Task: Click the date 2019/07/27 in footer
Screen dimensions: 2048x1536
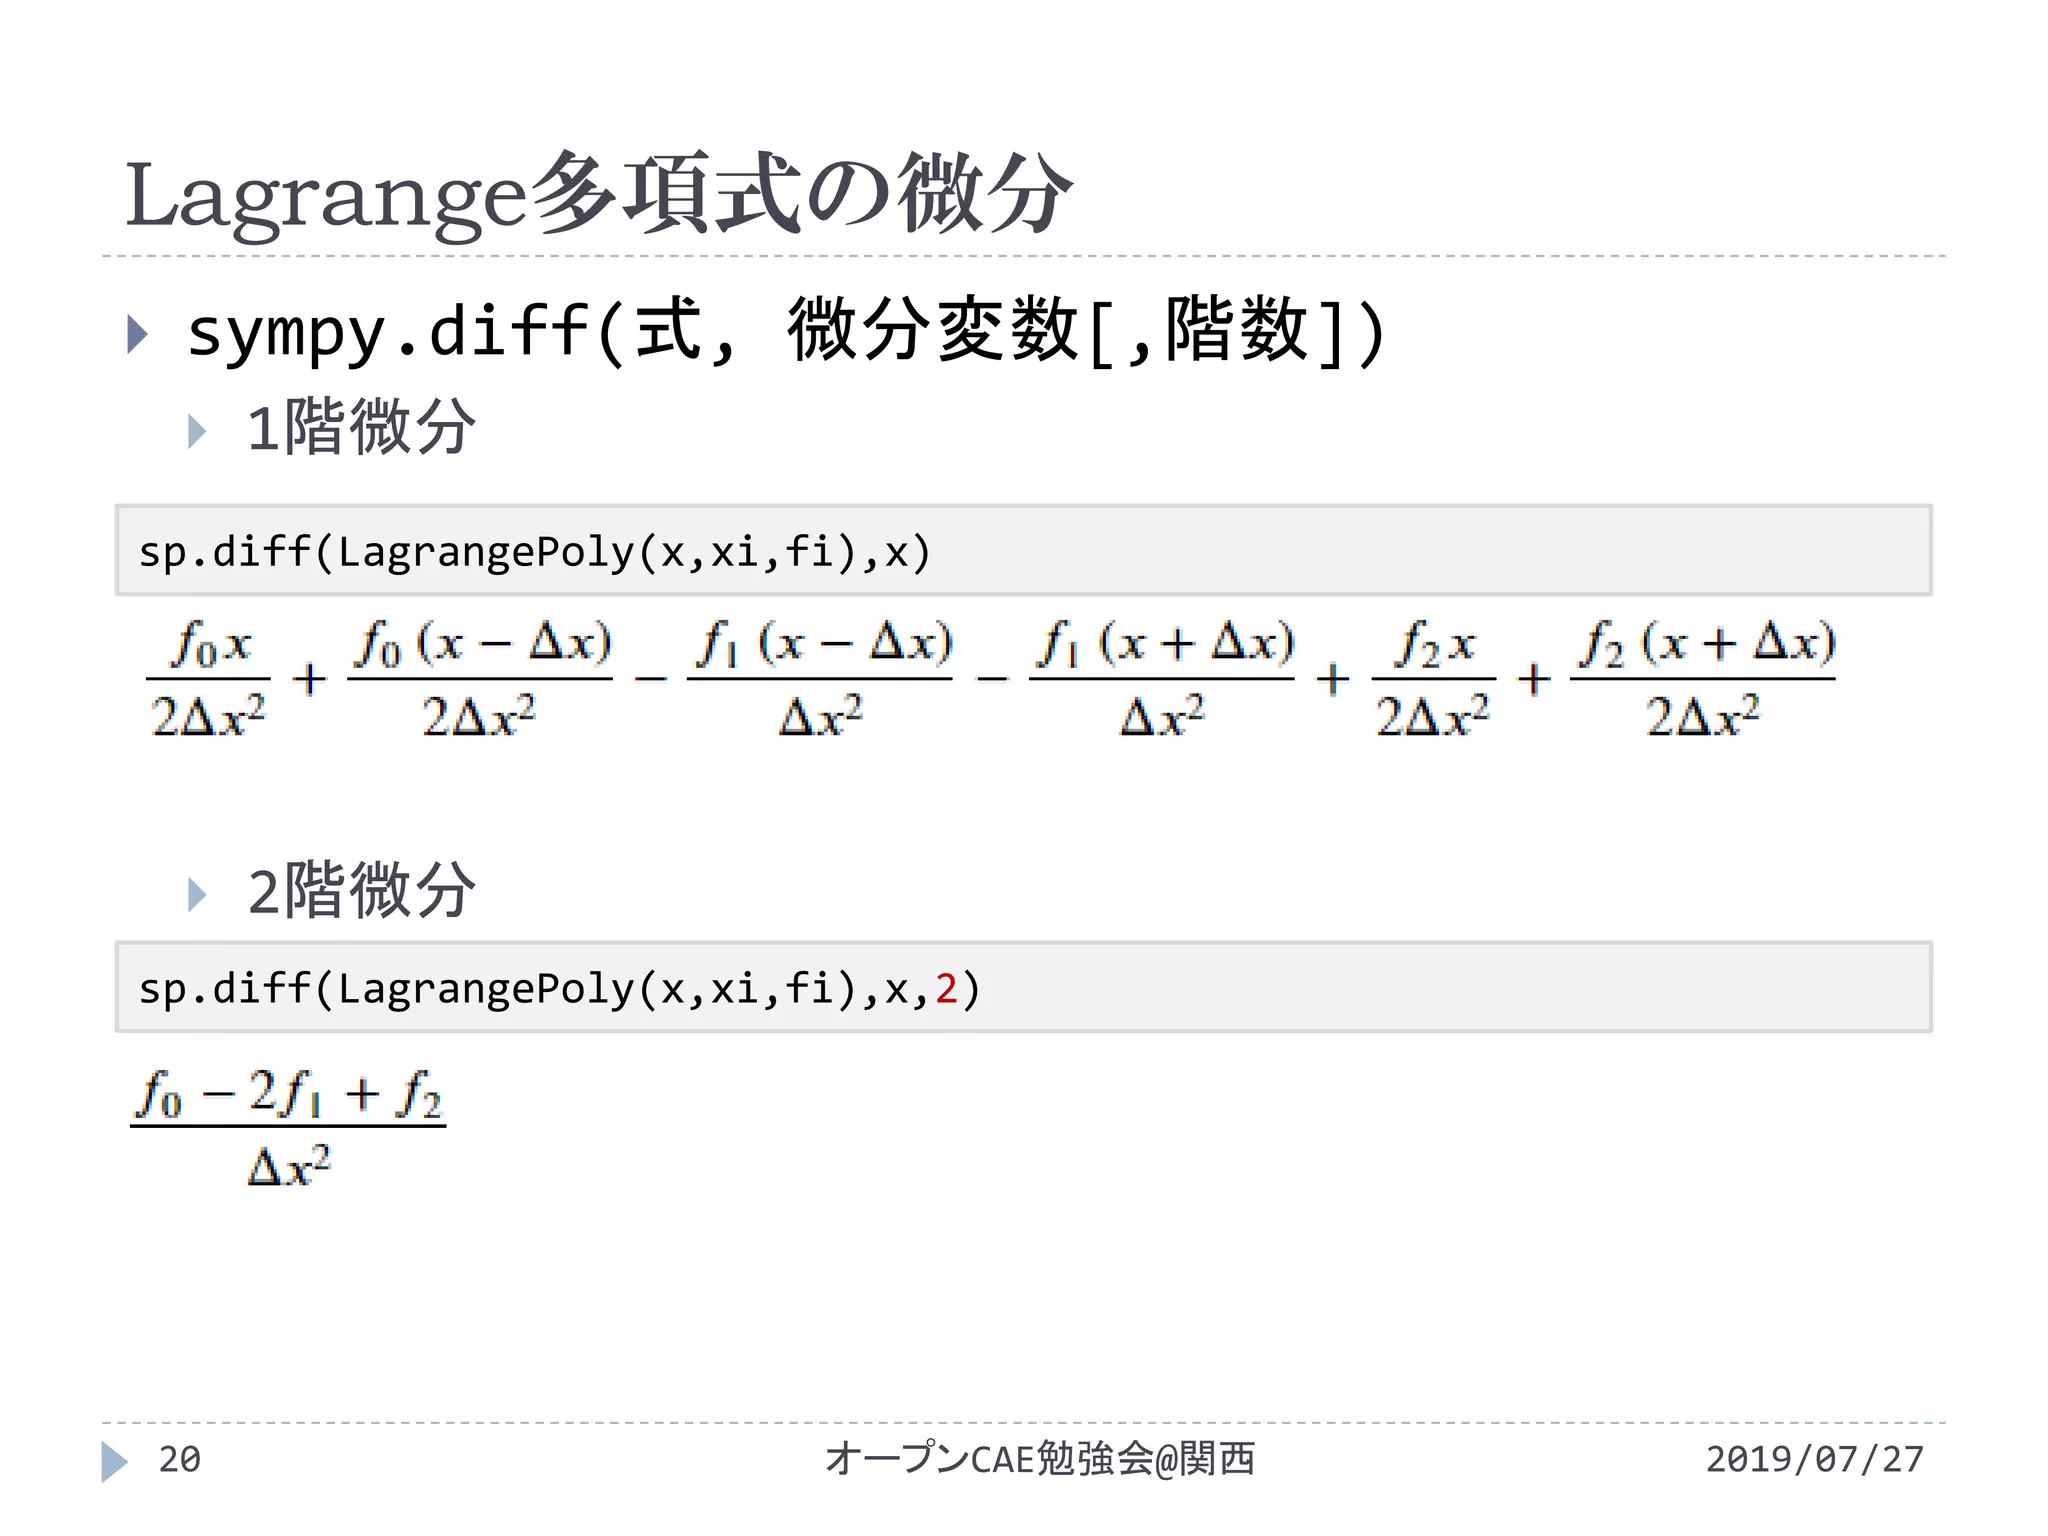Action: (x=1814, y=1459)
